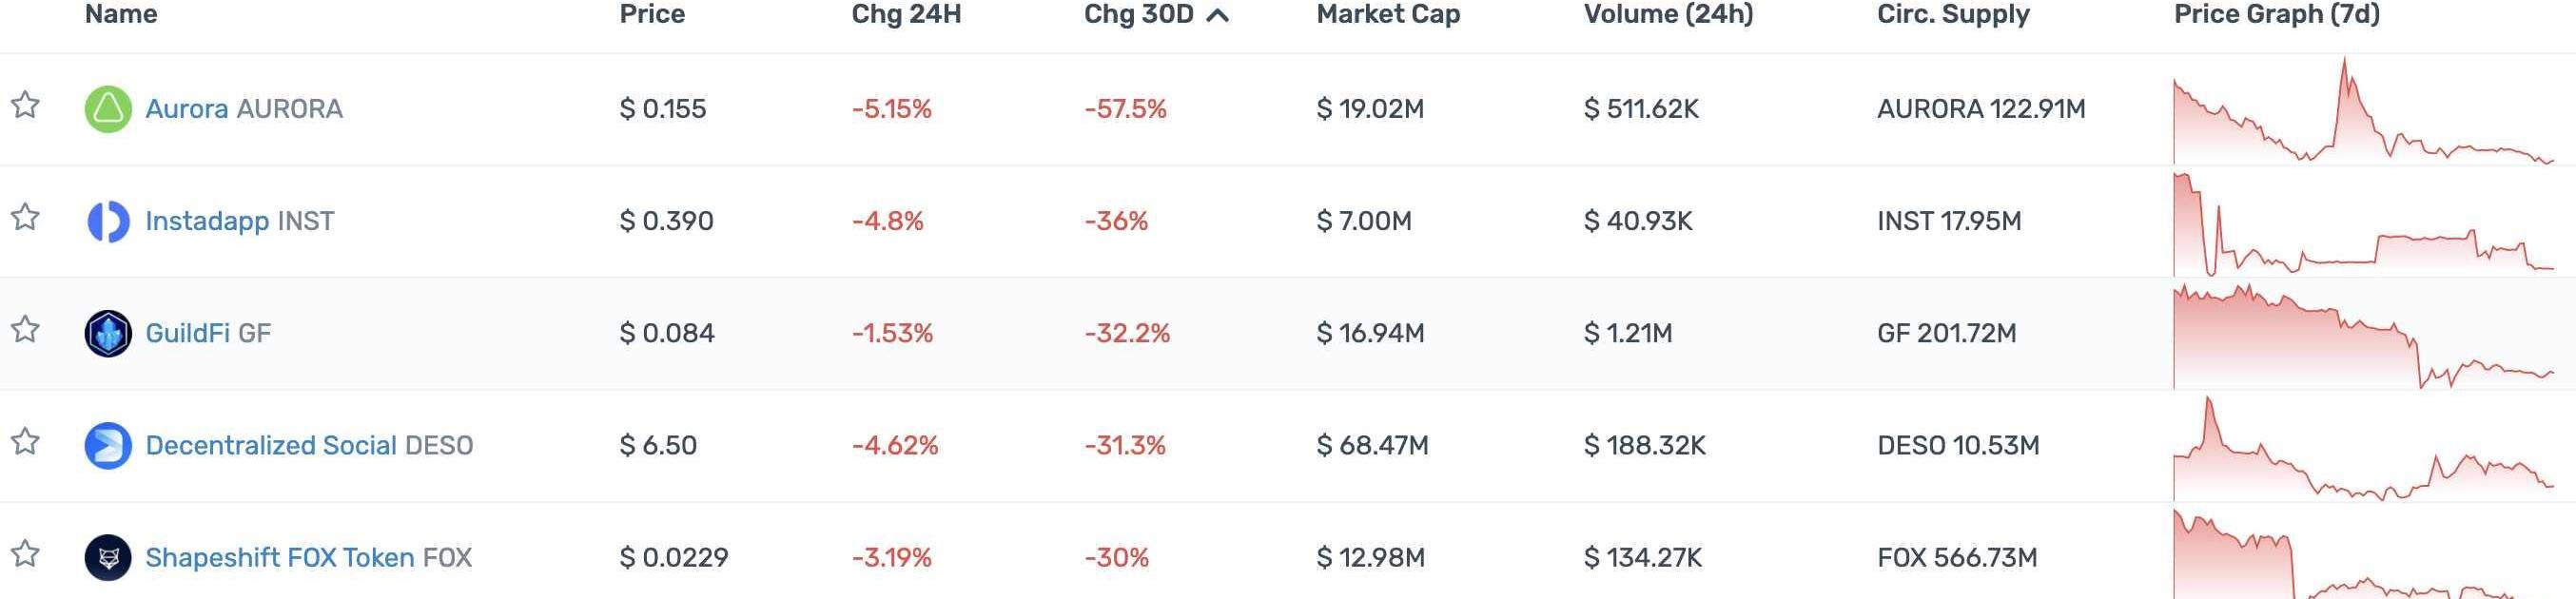Click the Aurora green triangle logo
The width and height of the screenshot is (2576, 599).
click(108, 109)
